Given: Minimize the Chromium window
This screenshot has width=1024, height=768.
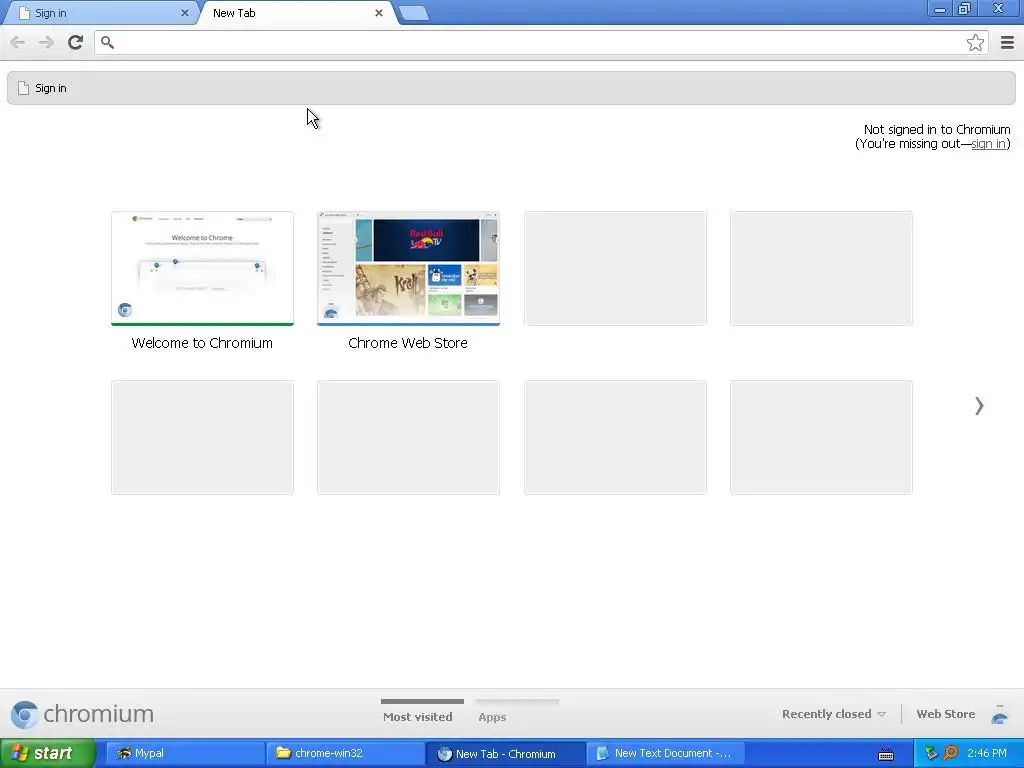Looking at the screenshot, I should pos(939,9).
